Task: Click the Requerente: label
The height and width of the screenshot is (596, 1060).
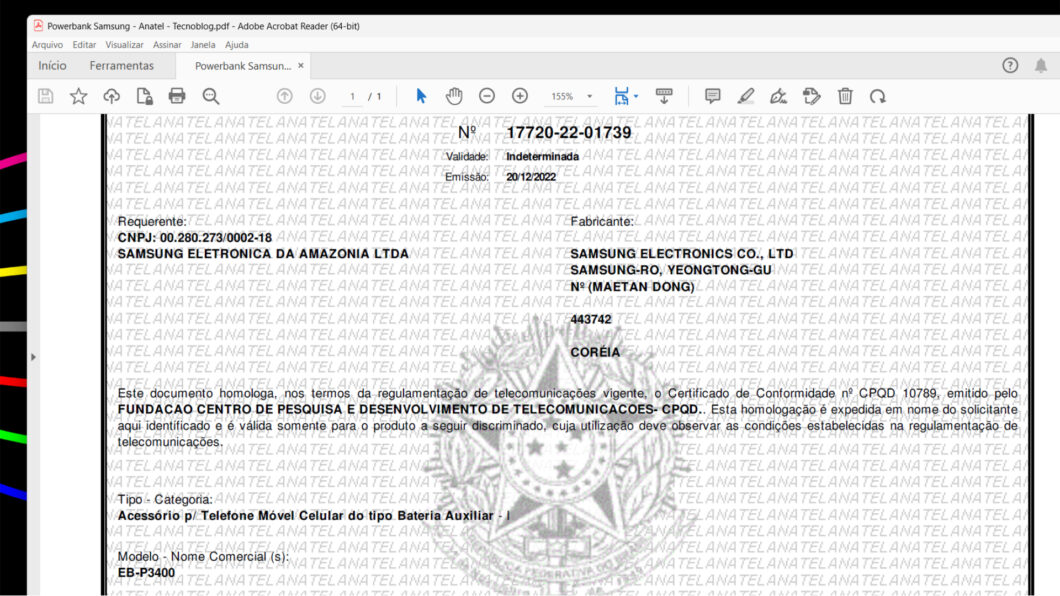Action: click(152, 222)
